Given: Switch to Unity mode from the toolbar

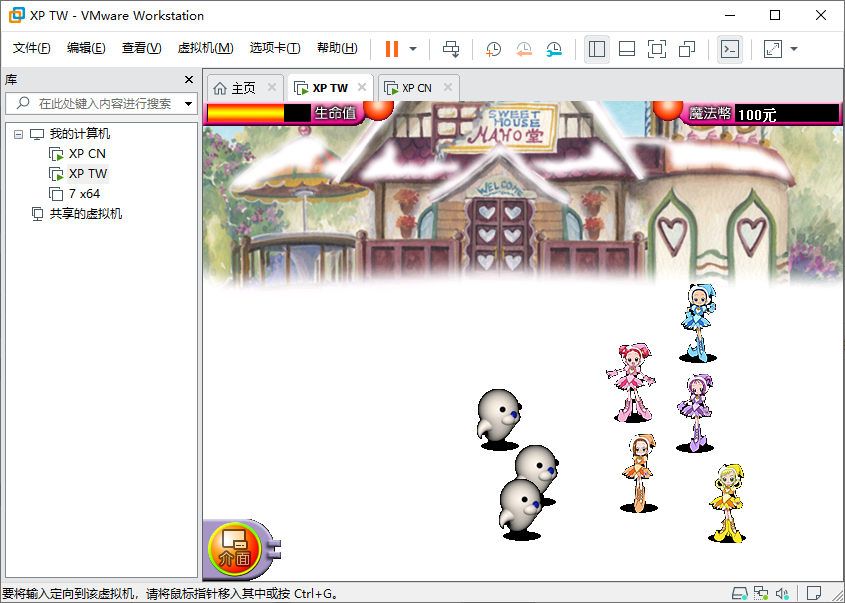Looking at the screenshot, I should click(x=687, y=49).
